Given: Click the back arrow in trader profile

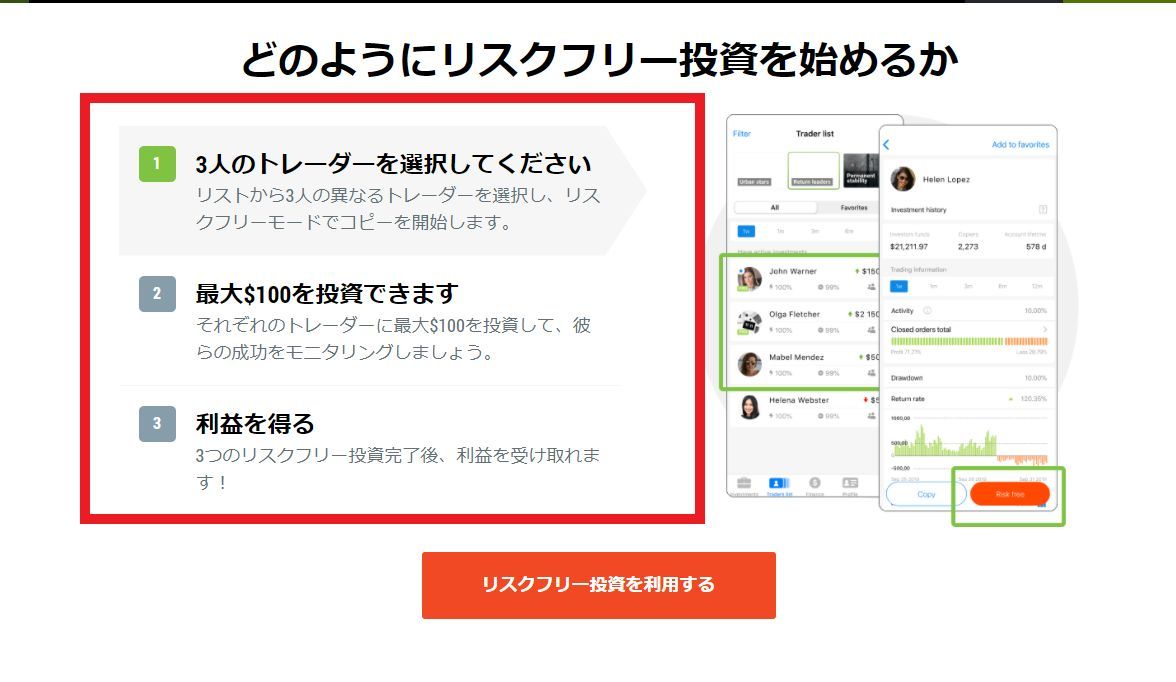Looking at the screenshot, I should coord(886,144).
